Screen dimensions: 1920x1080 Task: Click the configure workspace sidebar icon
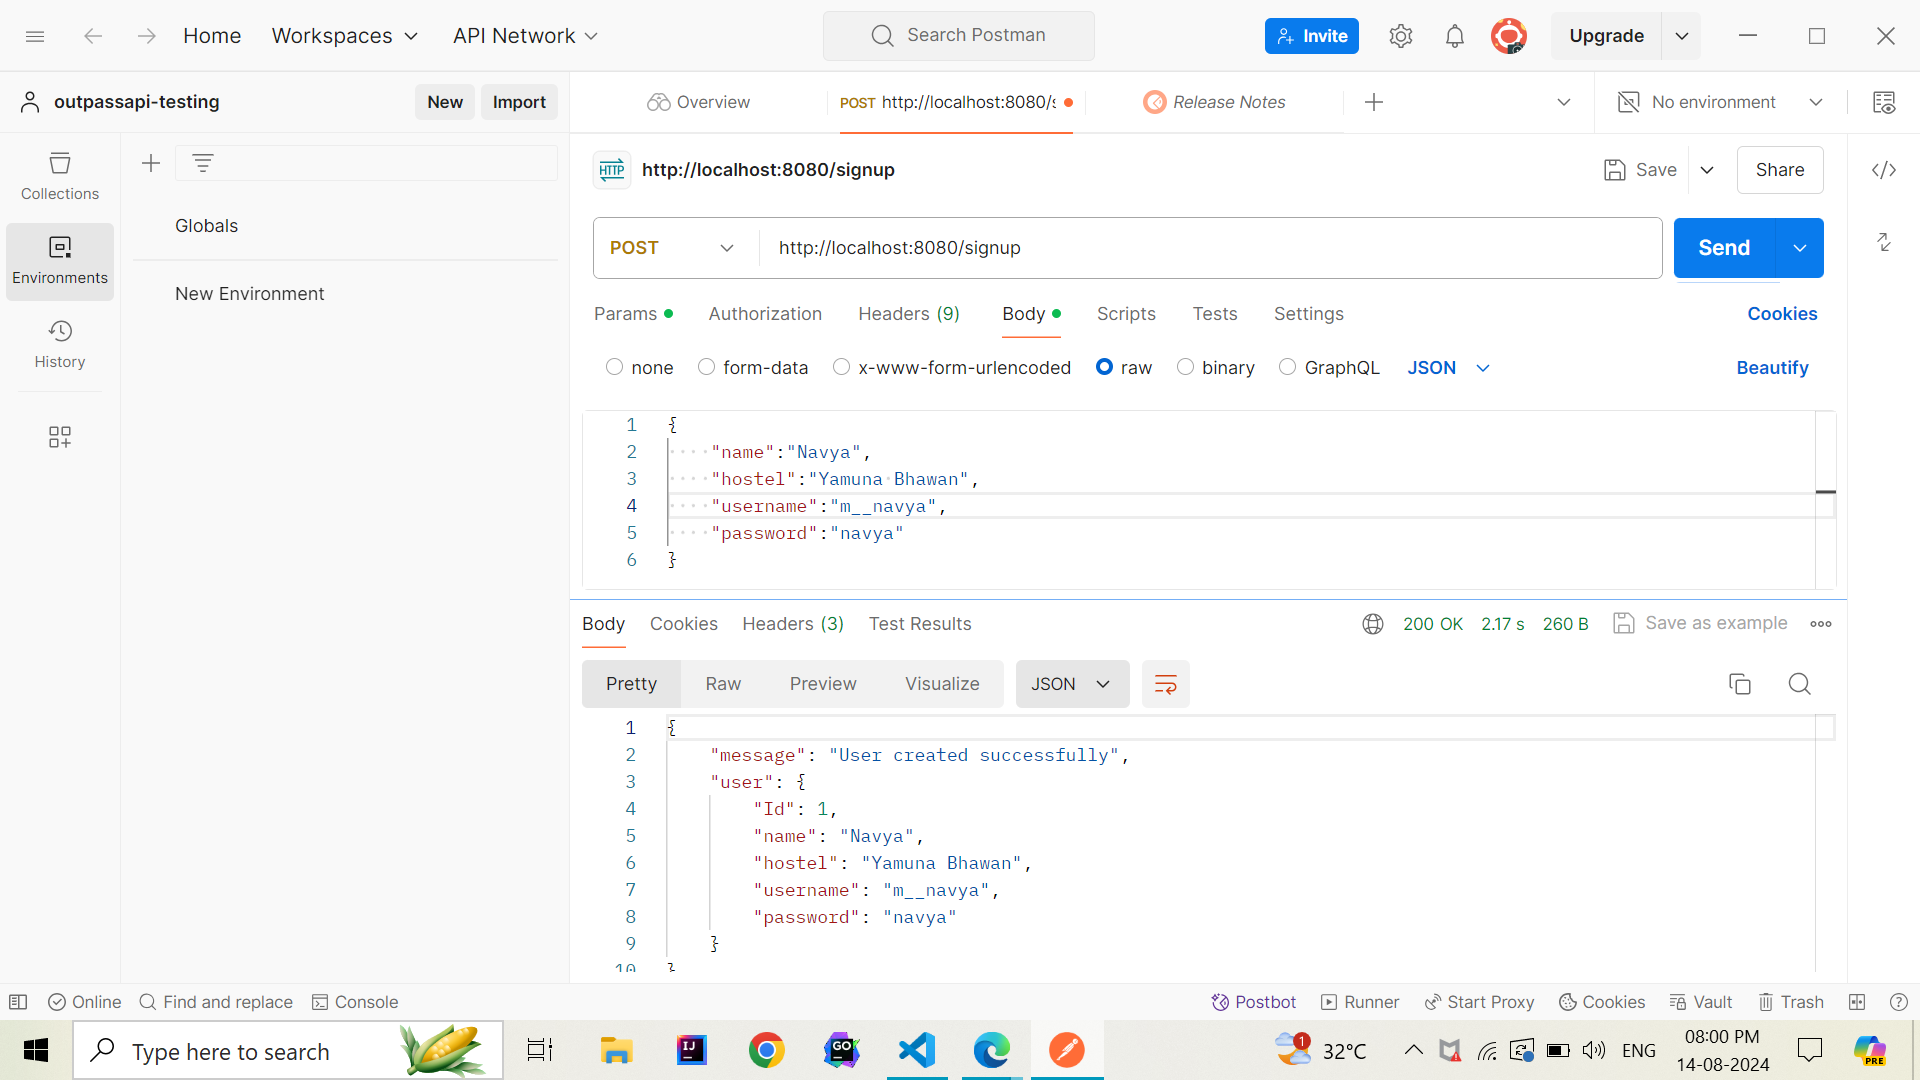[60, 437]
